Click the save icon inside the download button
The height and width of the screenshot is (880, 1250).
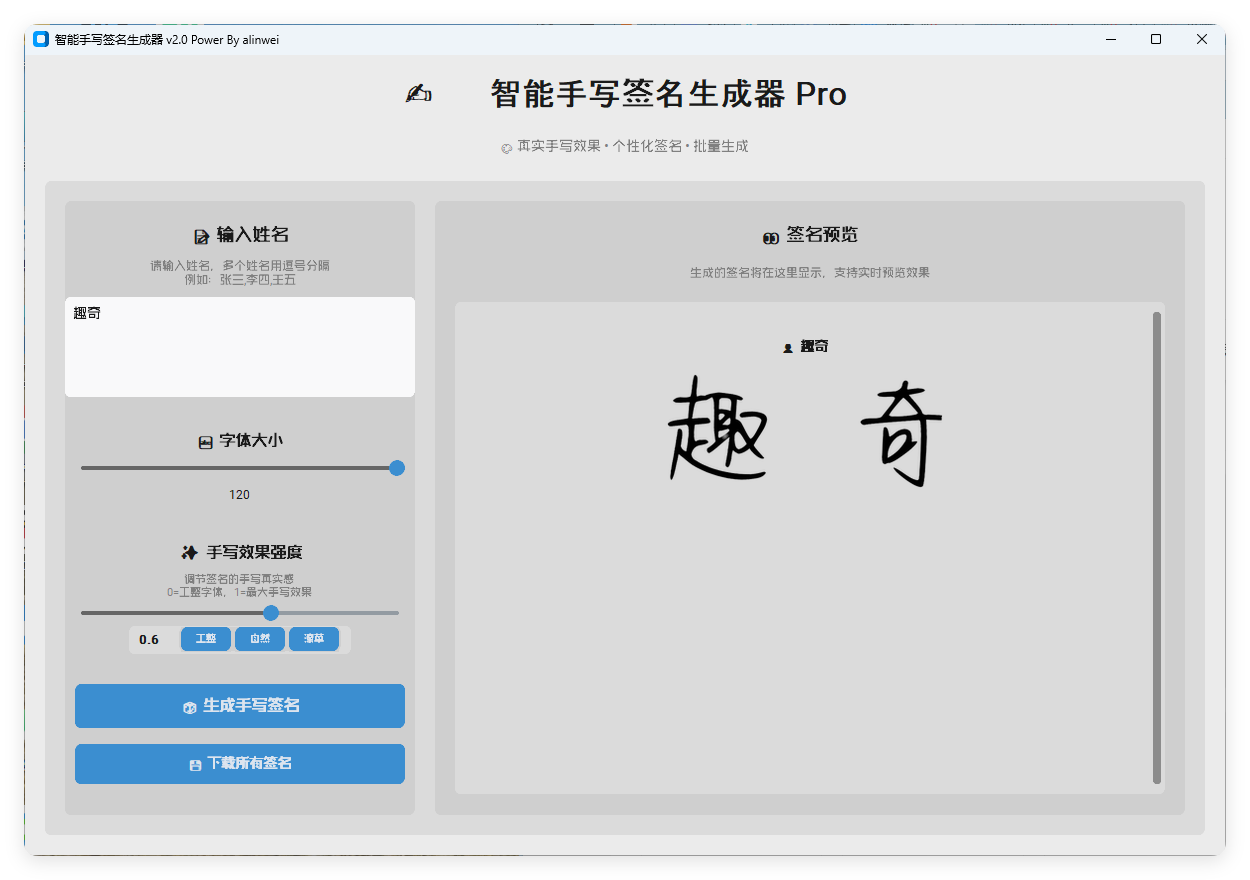196,763
